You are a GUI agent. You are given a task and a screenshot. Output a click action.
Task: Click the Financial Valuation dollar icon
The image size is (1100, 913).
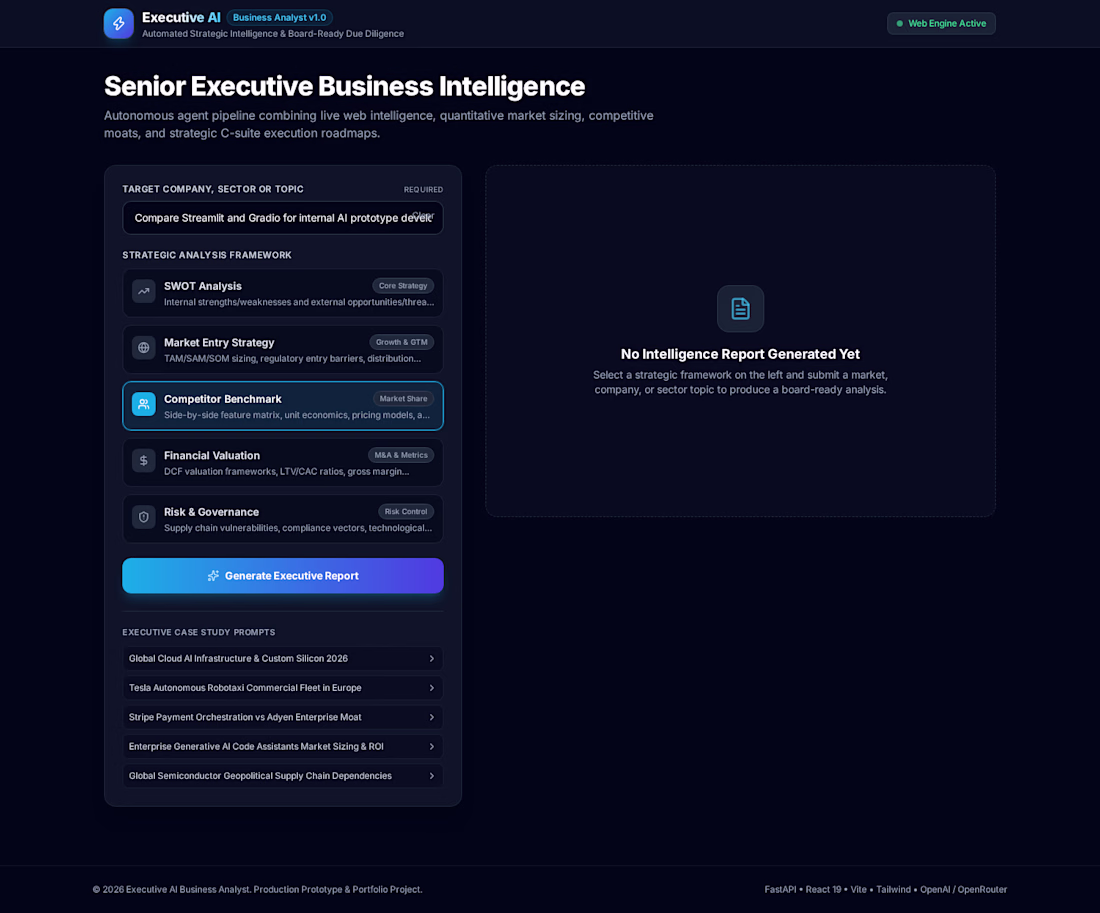pos(144,460)
